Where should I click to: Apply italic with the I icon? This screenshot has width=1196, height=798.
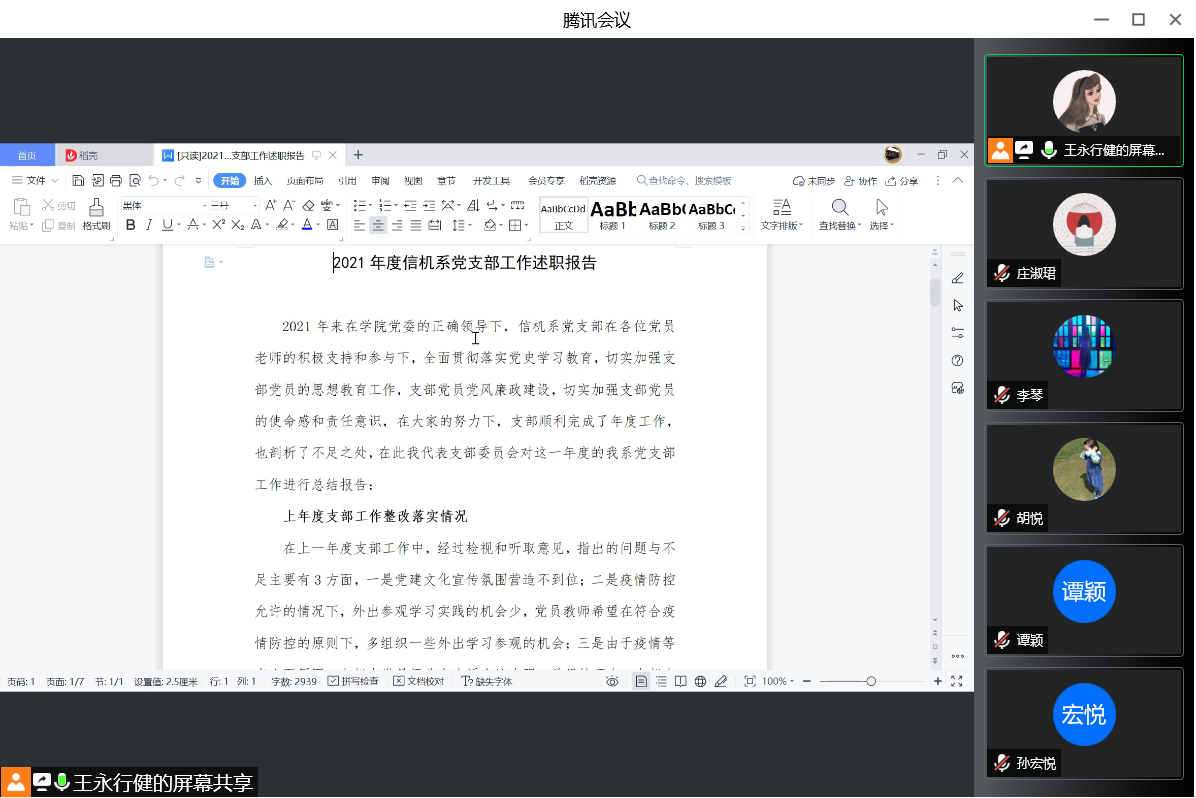[149, 225]
